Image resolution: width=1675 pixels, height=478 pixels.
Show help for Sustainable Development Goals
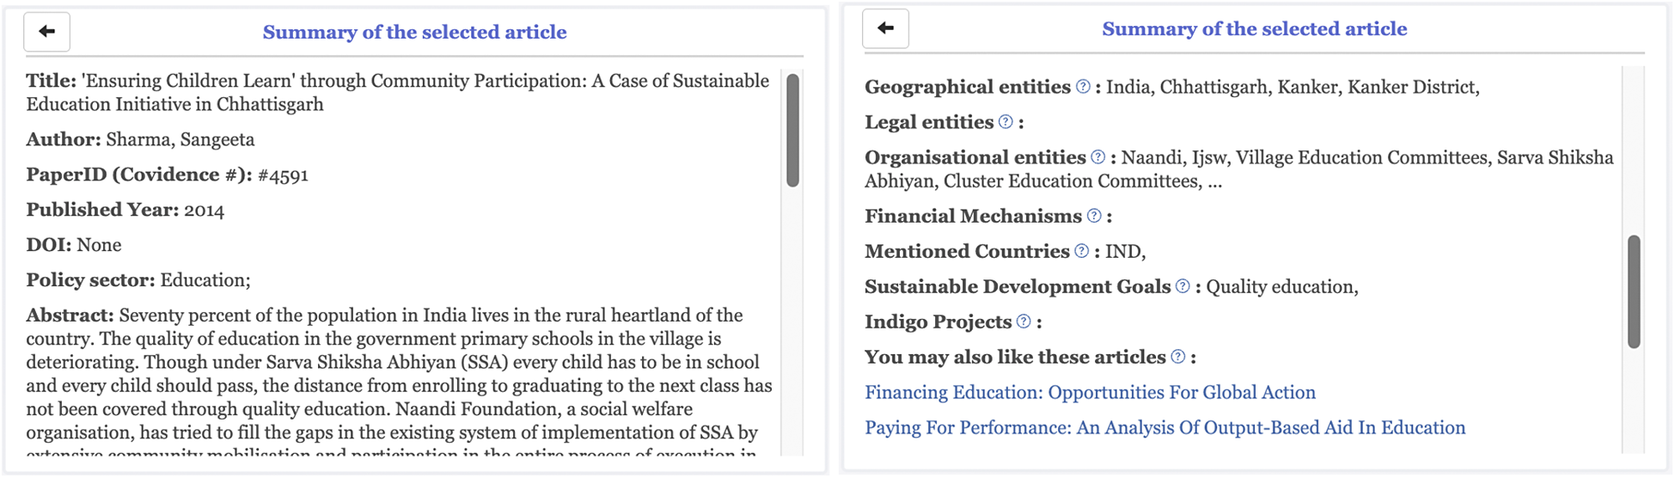click(x=1183, y=287)
